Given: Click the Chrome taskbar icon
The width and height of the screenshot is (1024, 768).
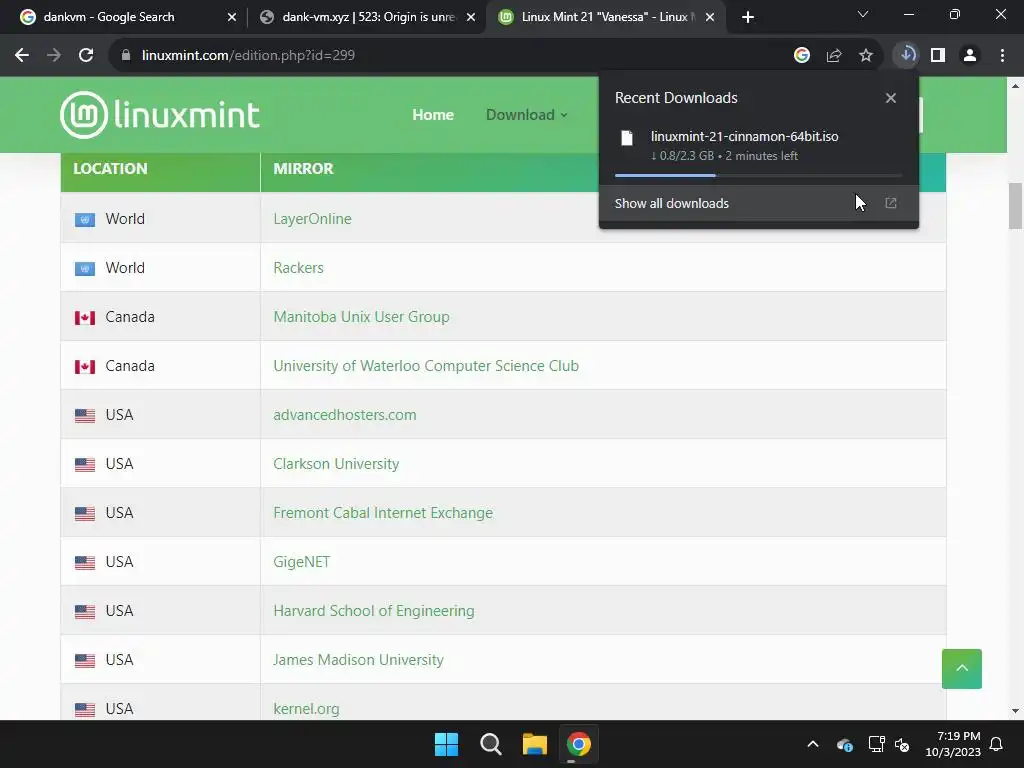Looking at the screenshot, I should (x=579, y=744).
